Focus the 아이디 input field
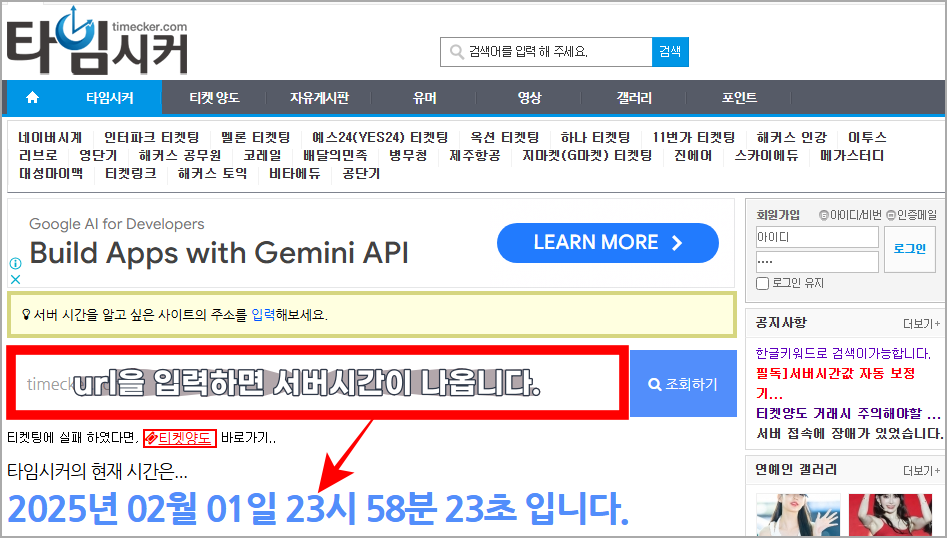Viewport: 947px width, 538px height. 817,237
